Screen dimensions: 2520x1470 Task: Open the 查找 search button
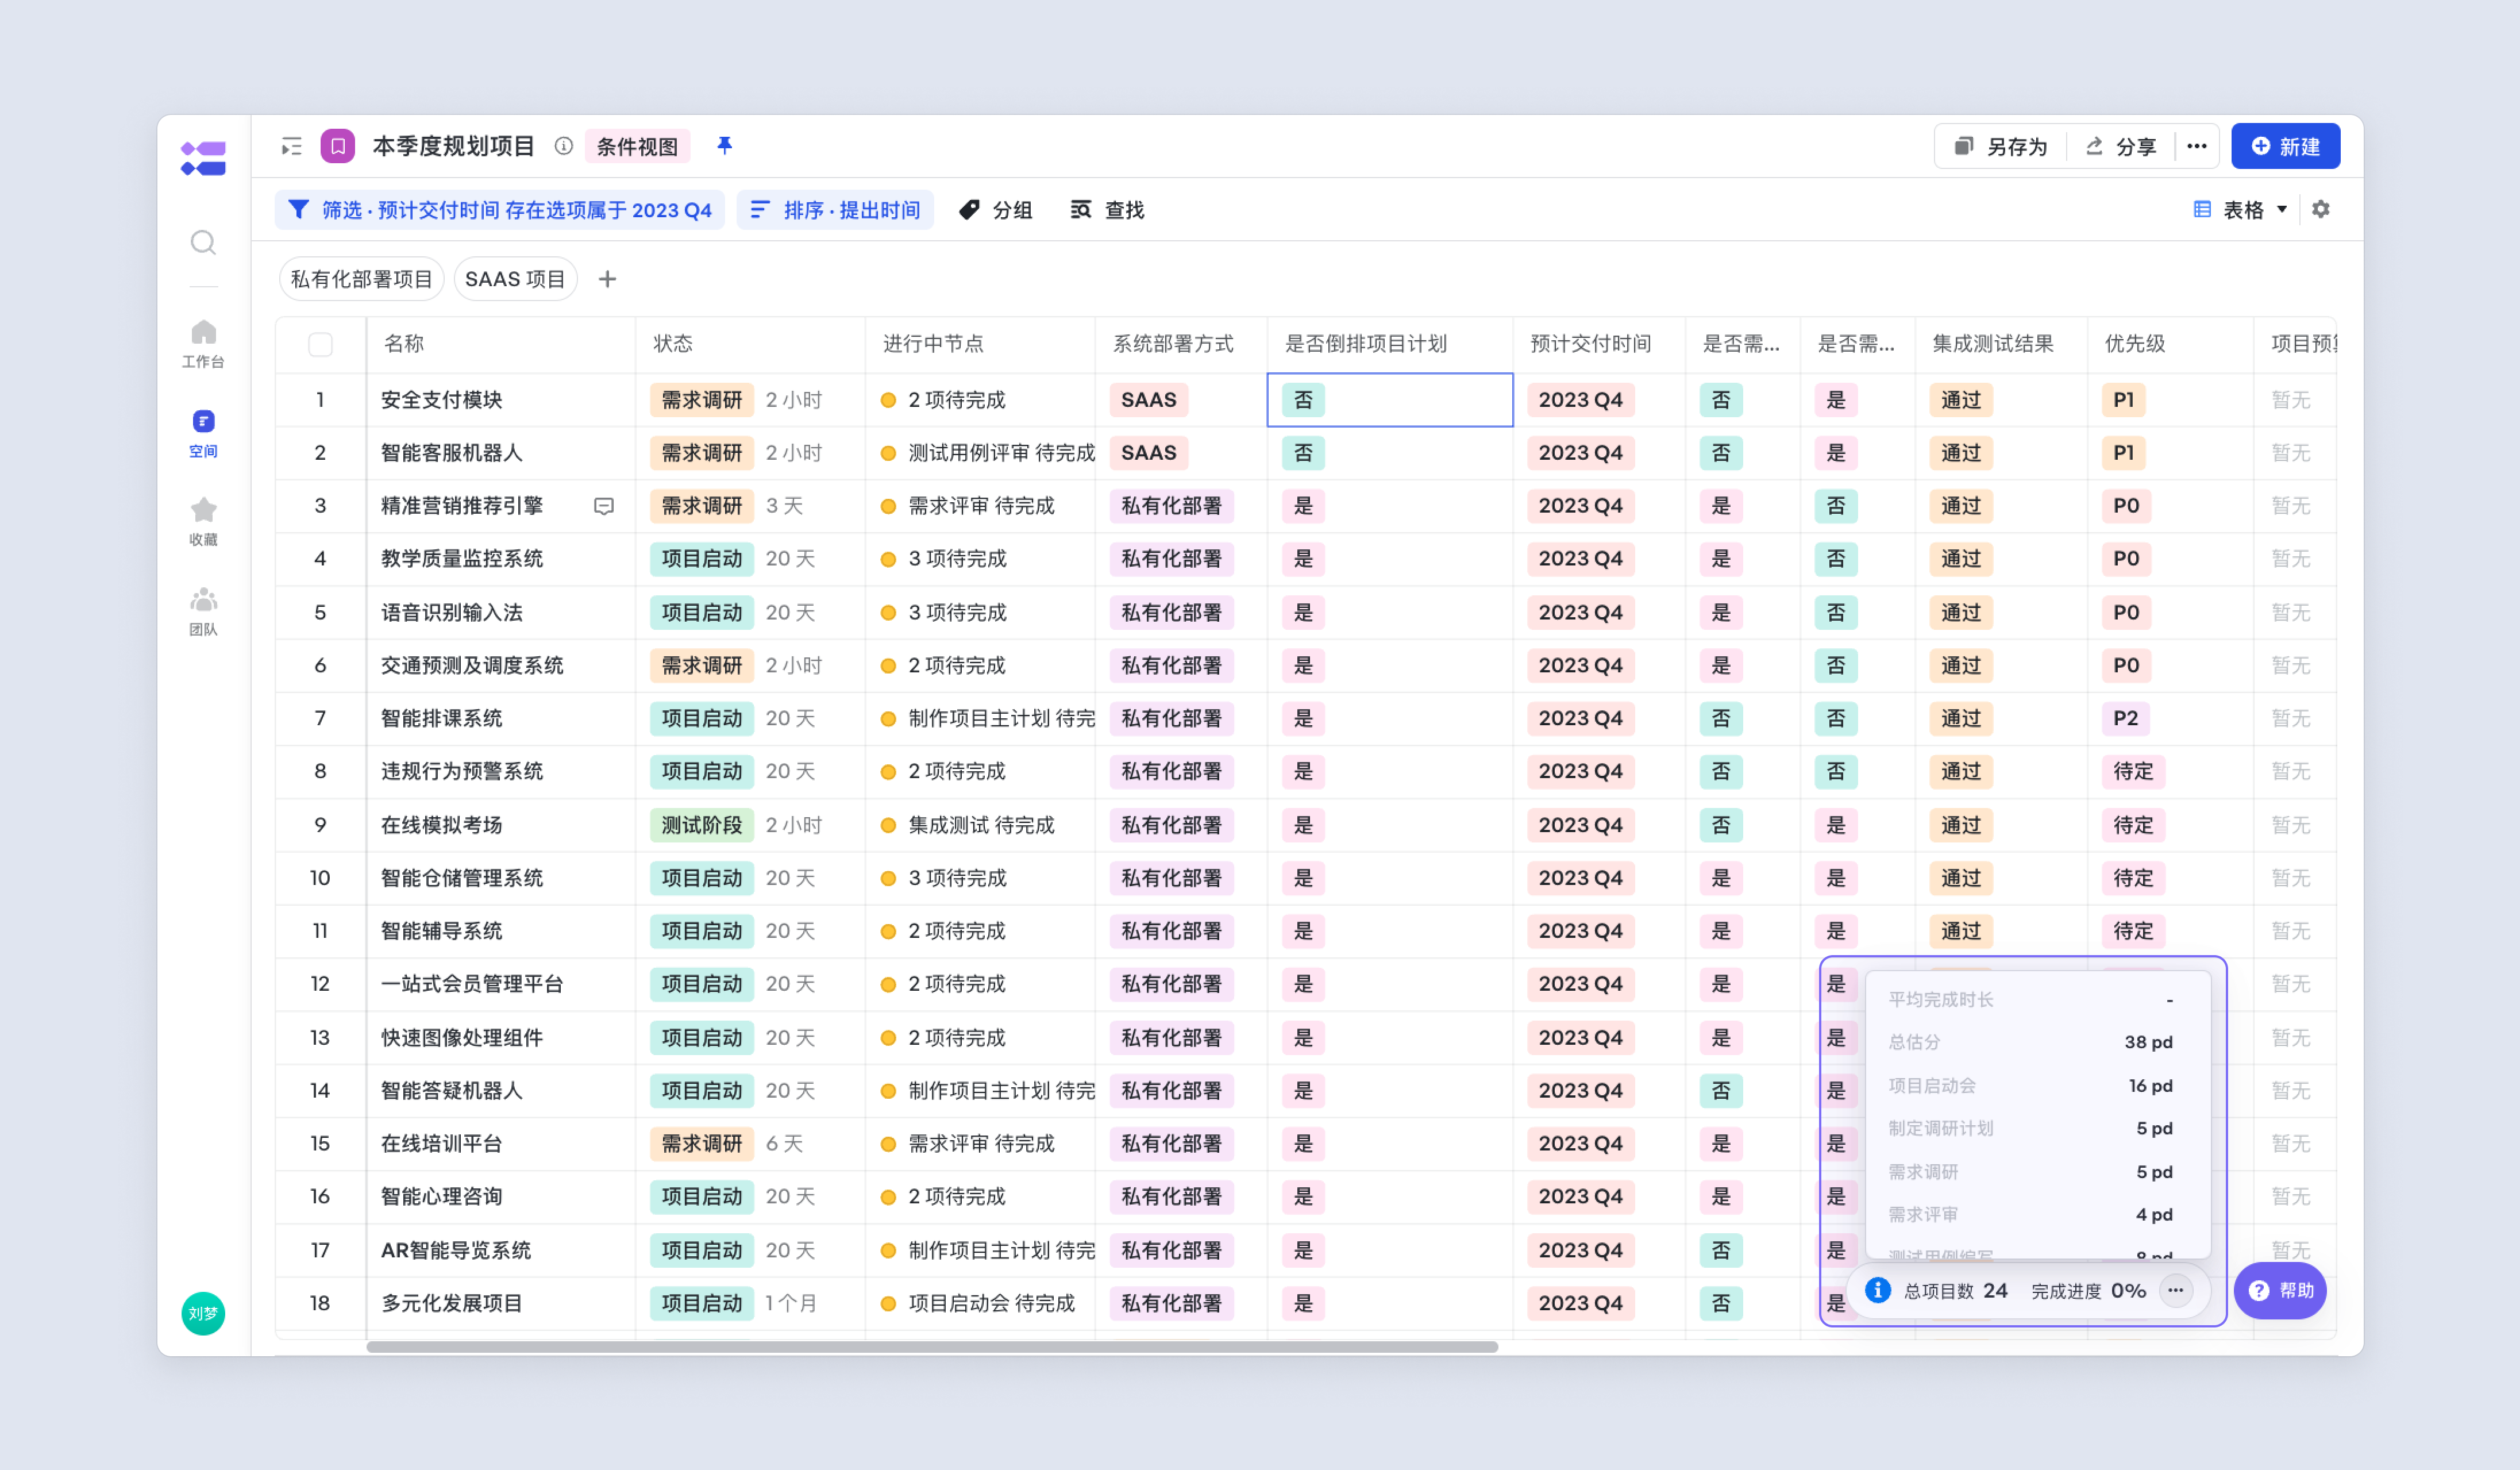click(x=1107, y=210)
